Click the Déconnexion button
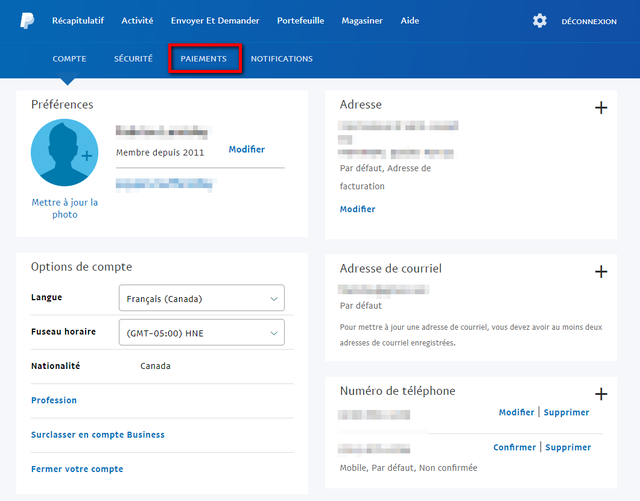Image resolution: width=640 pixels, height=501 pixels. click(x=589, y=21)
